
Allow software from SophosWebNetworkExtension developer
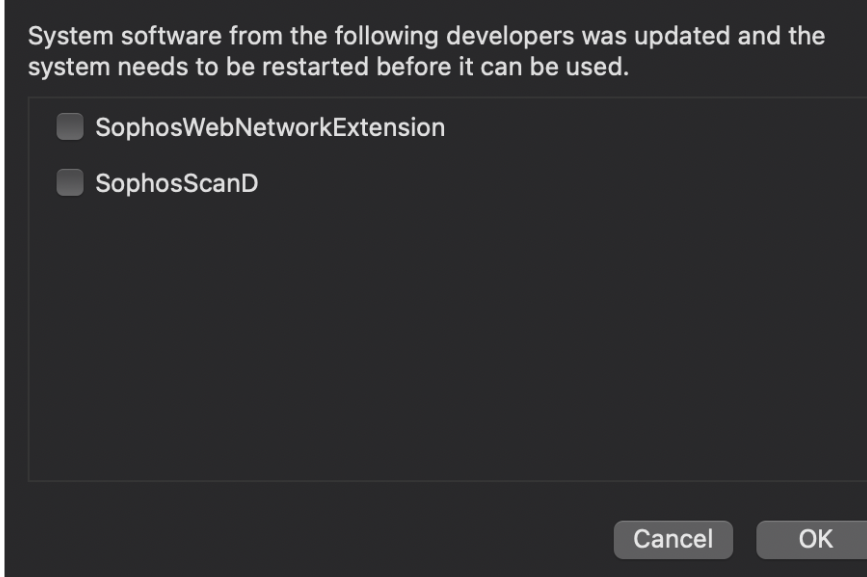tap(69, 127)
